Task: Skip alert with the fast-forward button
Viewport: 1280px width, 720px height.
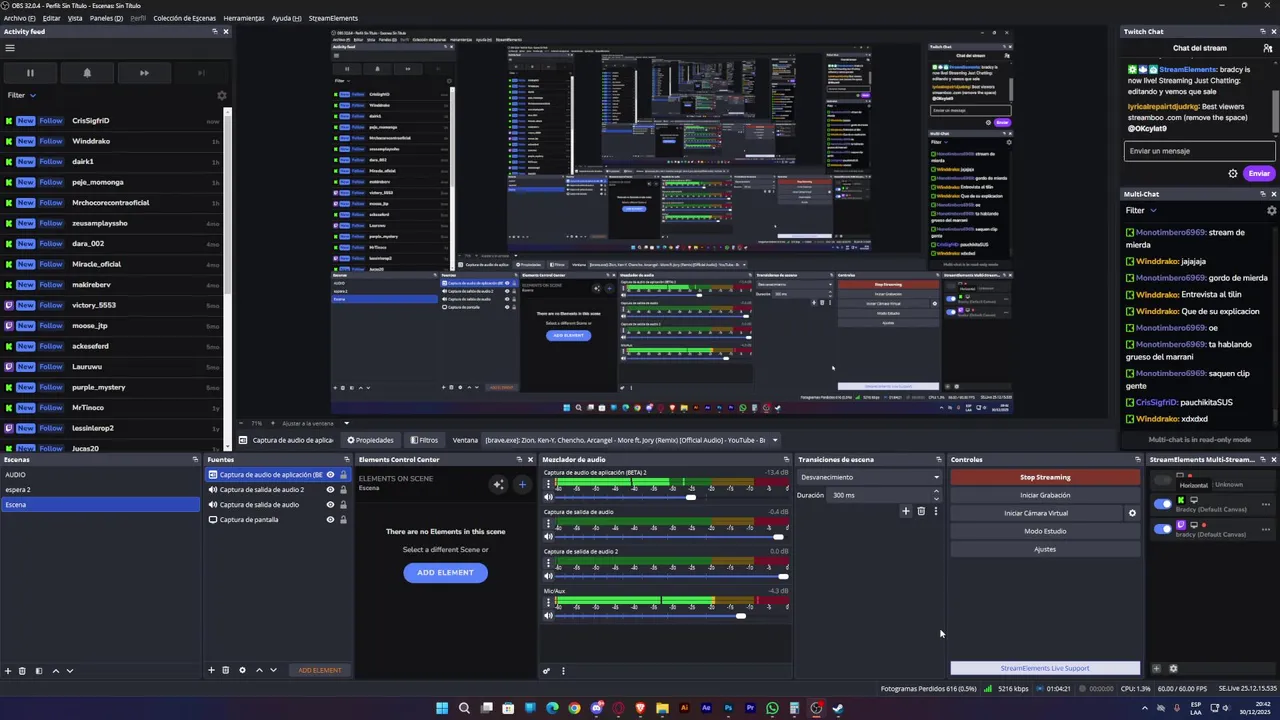Action: [144, 72]
